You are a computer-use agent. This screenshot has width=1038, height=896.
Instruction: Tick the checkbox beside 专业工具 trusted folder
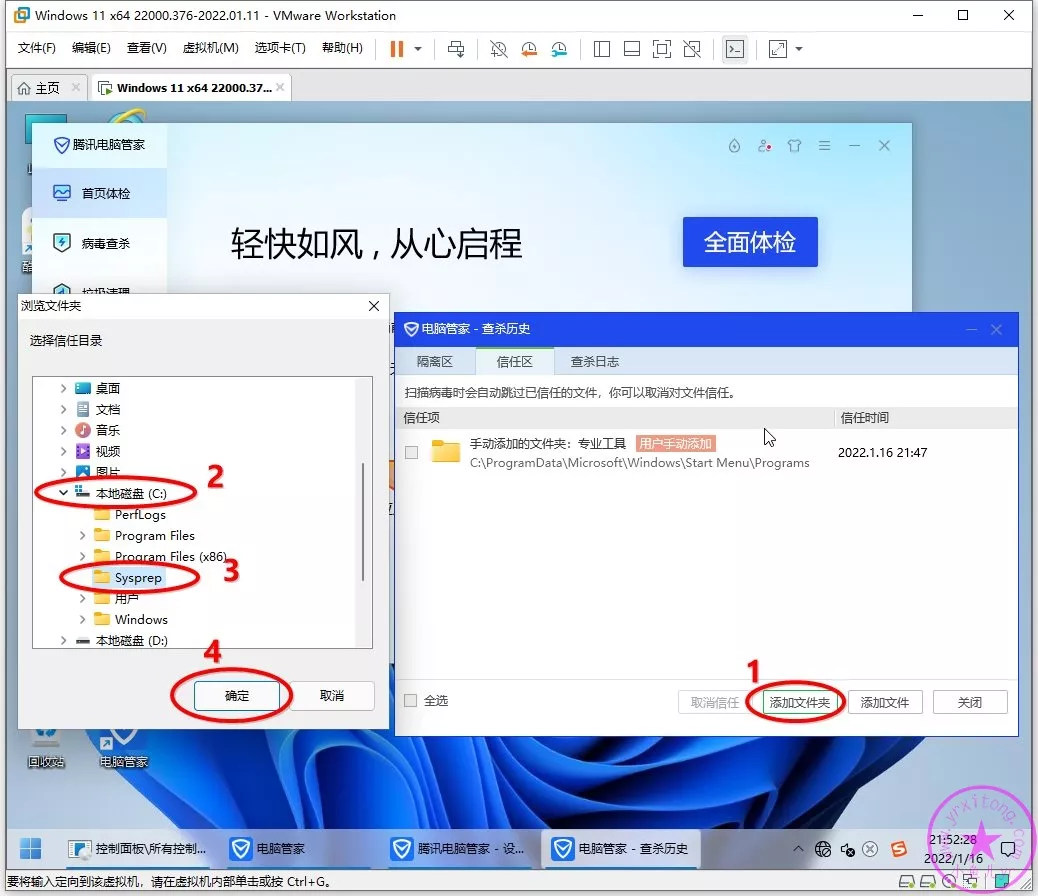[411, 452]
